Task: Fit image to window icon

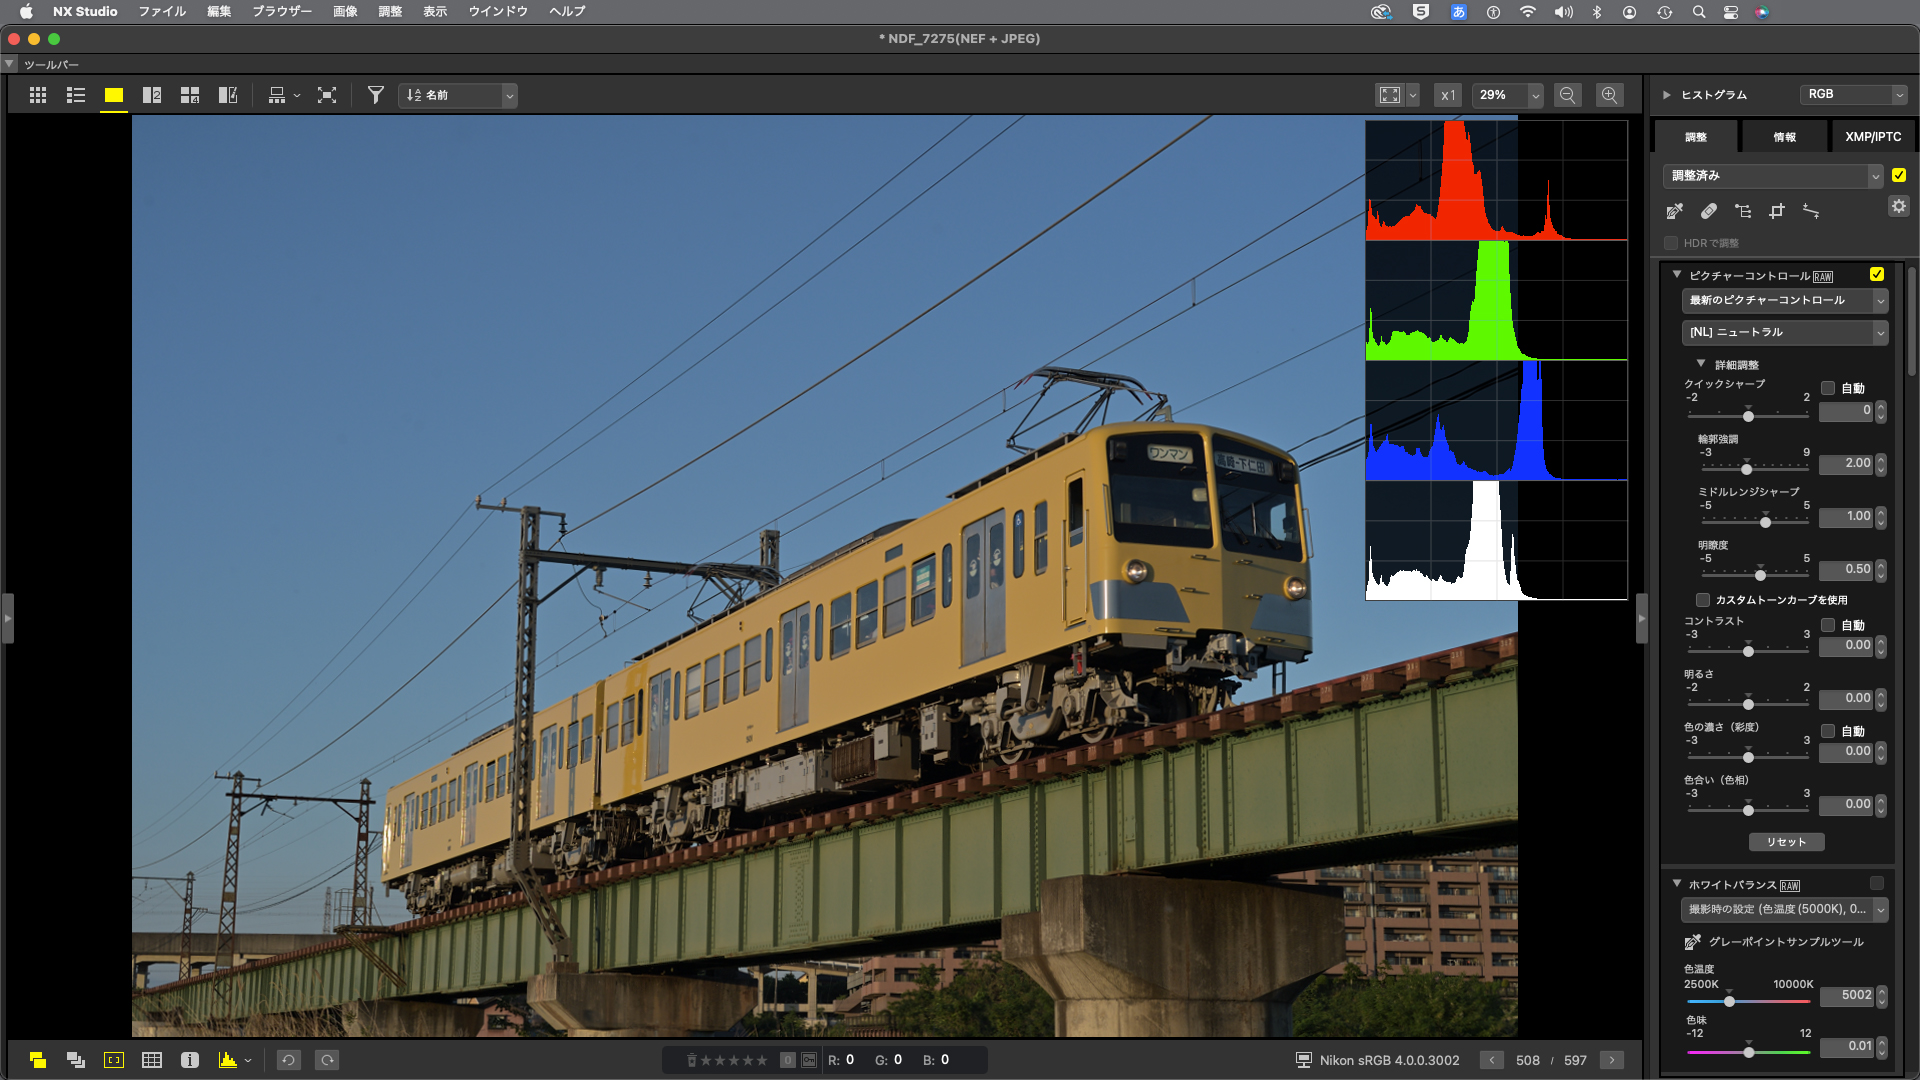Action: pos(1390,95)
